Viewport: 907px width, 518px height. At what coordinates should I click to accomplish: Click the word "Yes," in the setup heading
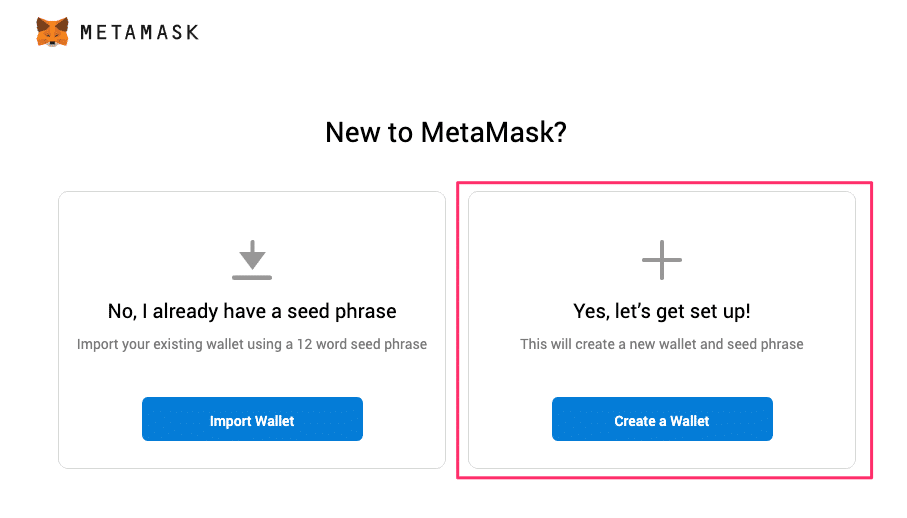(590, 312)
